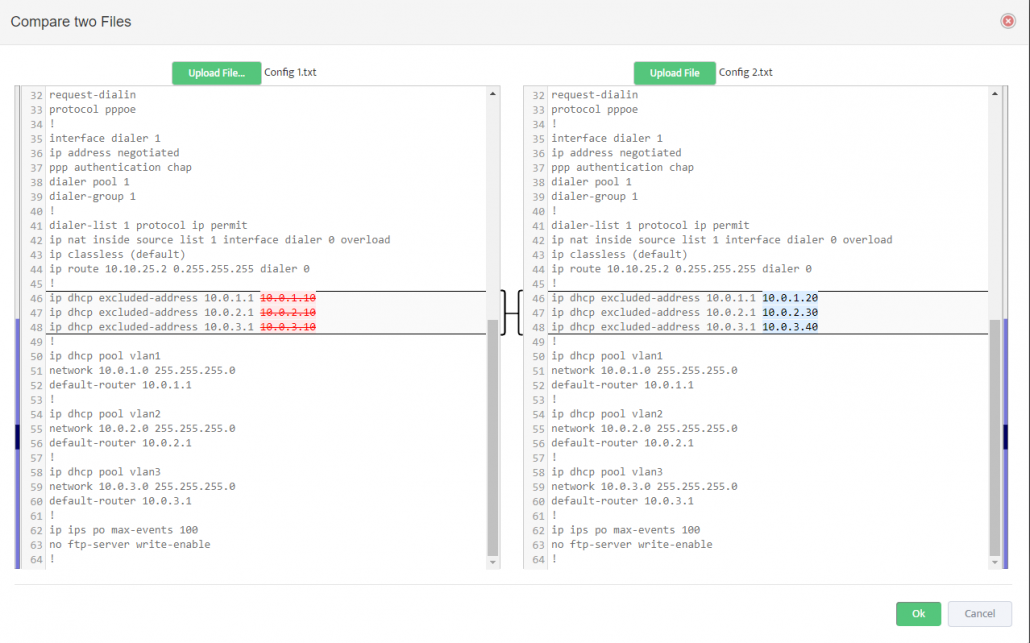Close the Compare two Files dialog
1030x643 pixels.
coord(1009,20)
